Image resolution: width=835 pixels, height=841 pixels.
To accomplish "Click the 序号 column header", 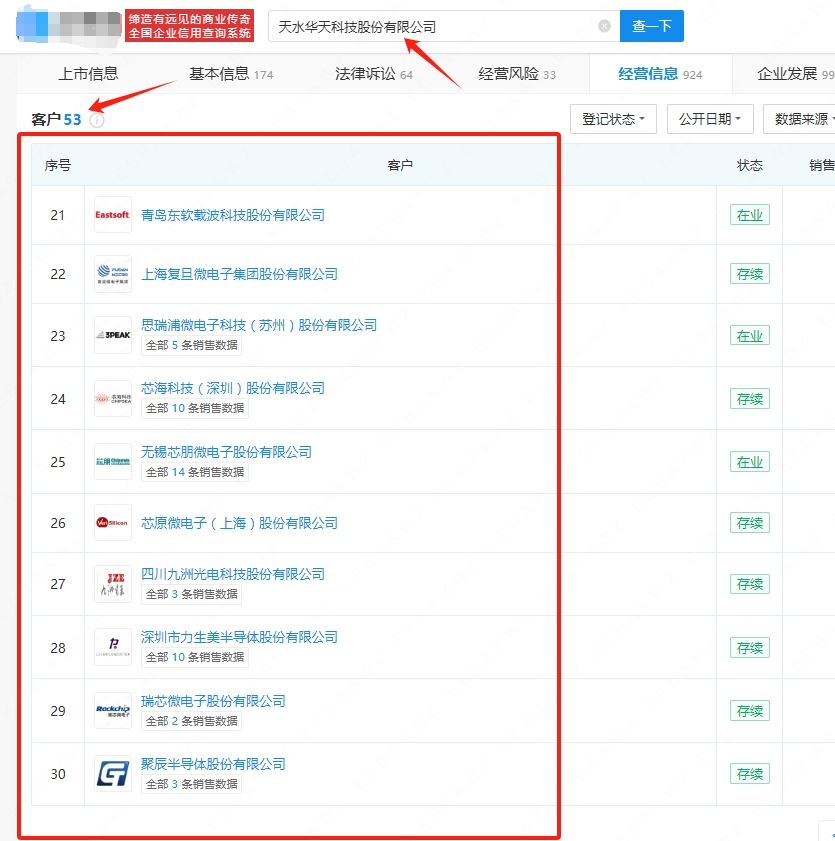I will 57,165.
